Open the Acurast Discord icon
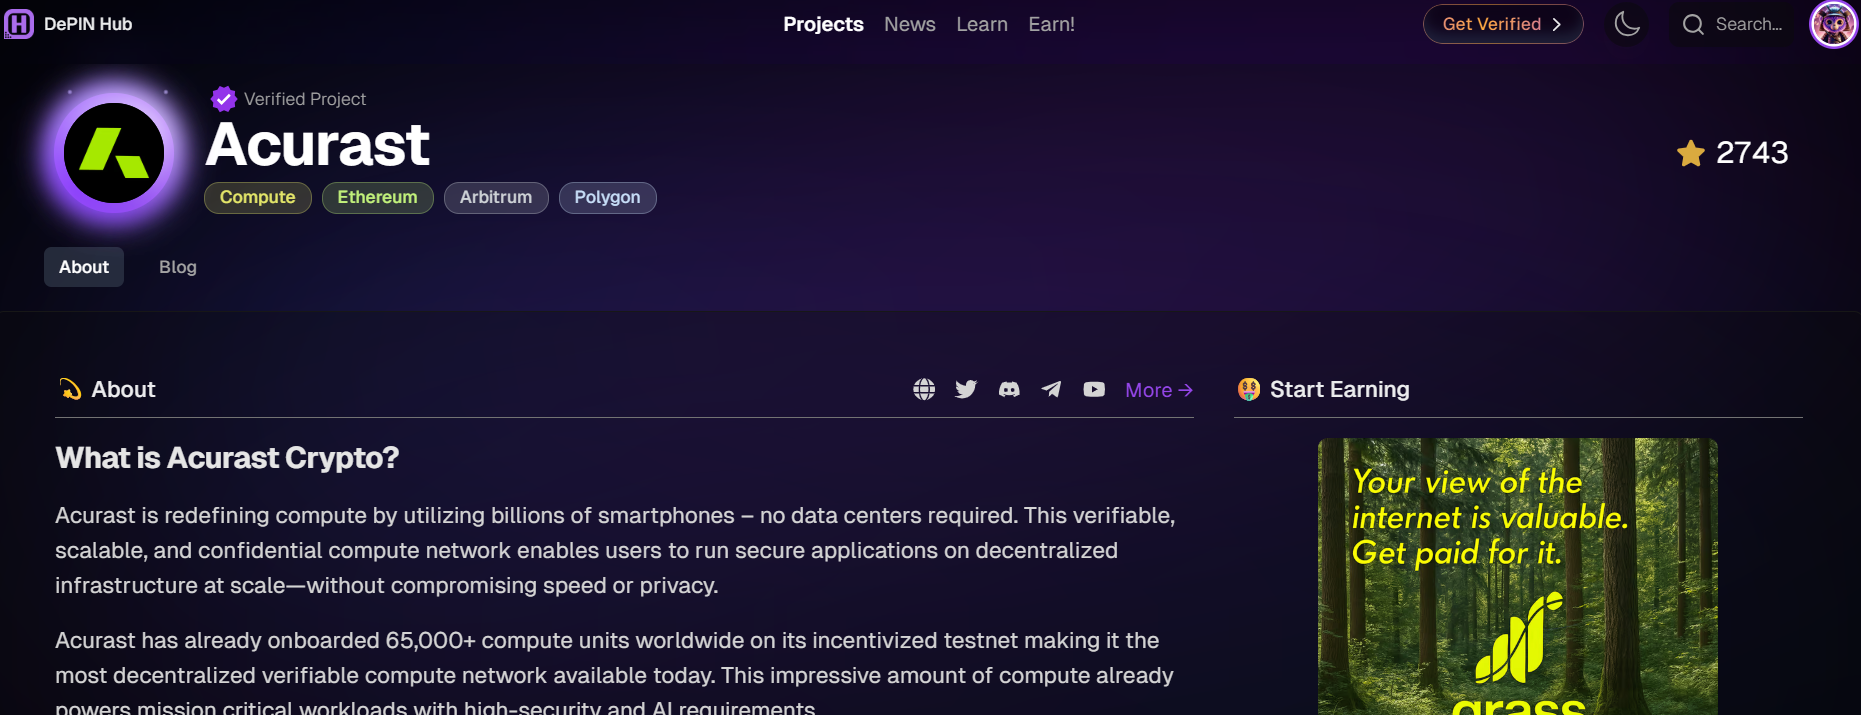1861x715 pixels. [x=1009, y=389]
